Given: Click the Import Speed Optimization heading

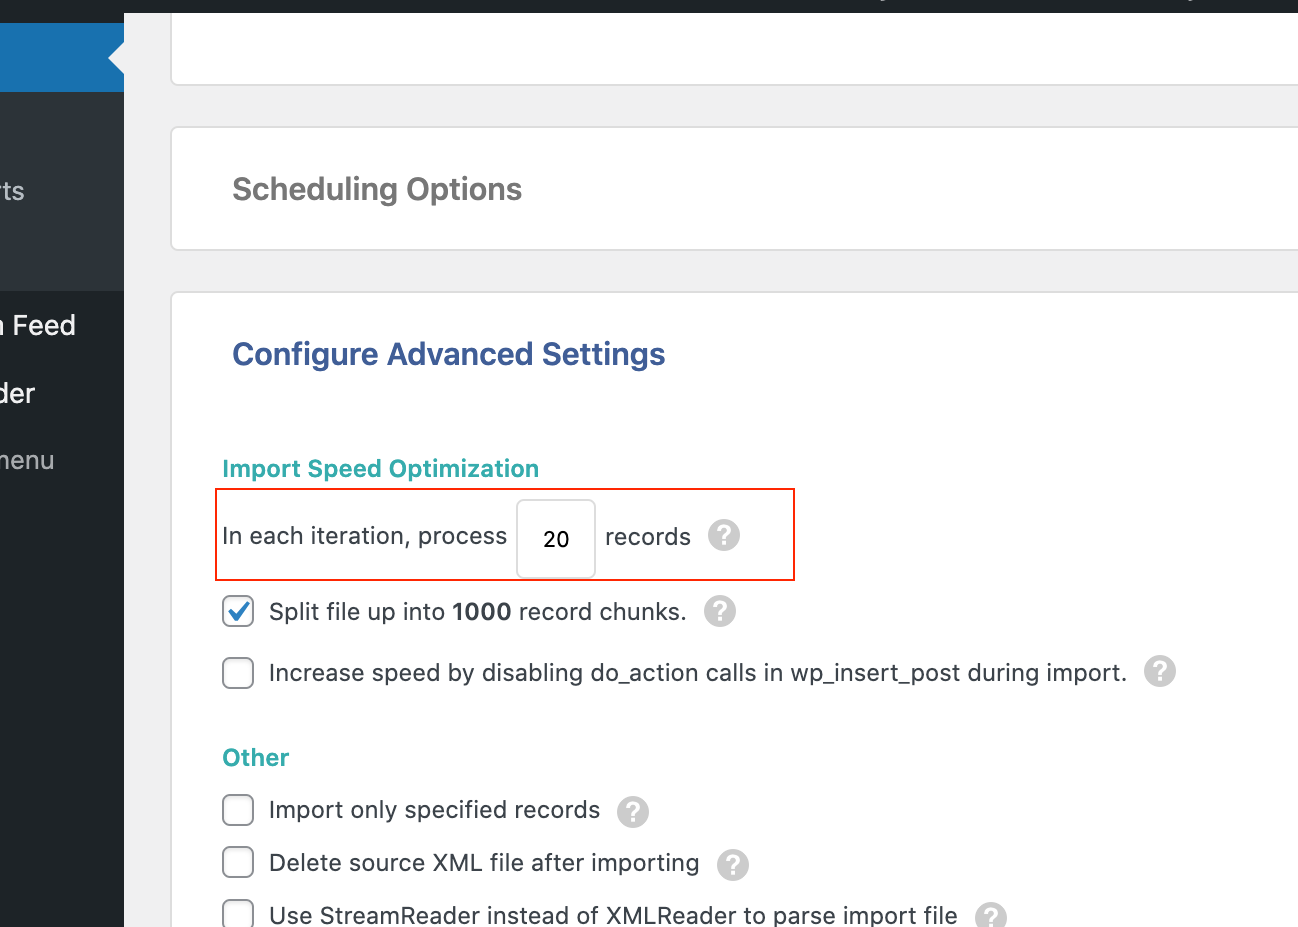Looking at the screenshot, I should 380,468.
